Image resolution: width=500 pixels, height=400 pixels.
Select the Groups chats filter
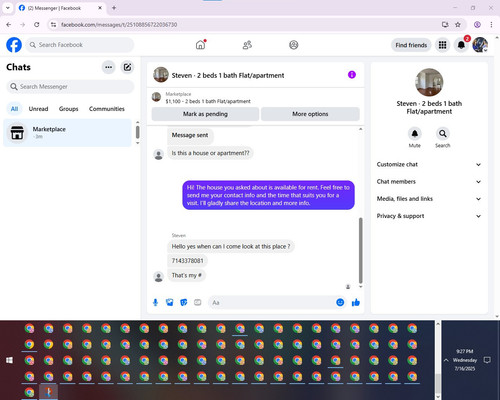(68, 109)
